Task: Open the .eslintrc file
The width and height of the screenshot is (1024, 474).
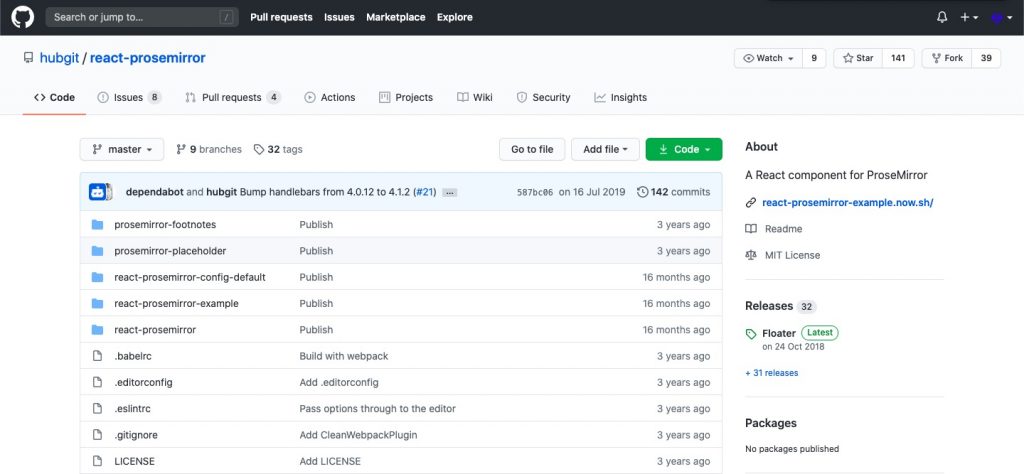Action: click(135, 409)
